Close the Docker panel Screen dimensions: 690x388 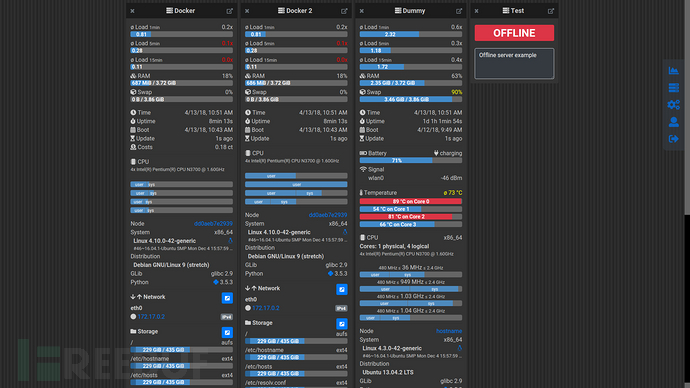[132, 11]
